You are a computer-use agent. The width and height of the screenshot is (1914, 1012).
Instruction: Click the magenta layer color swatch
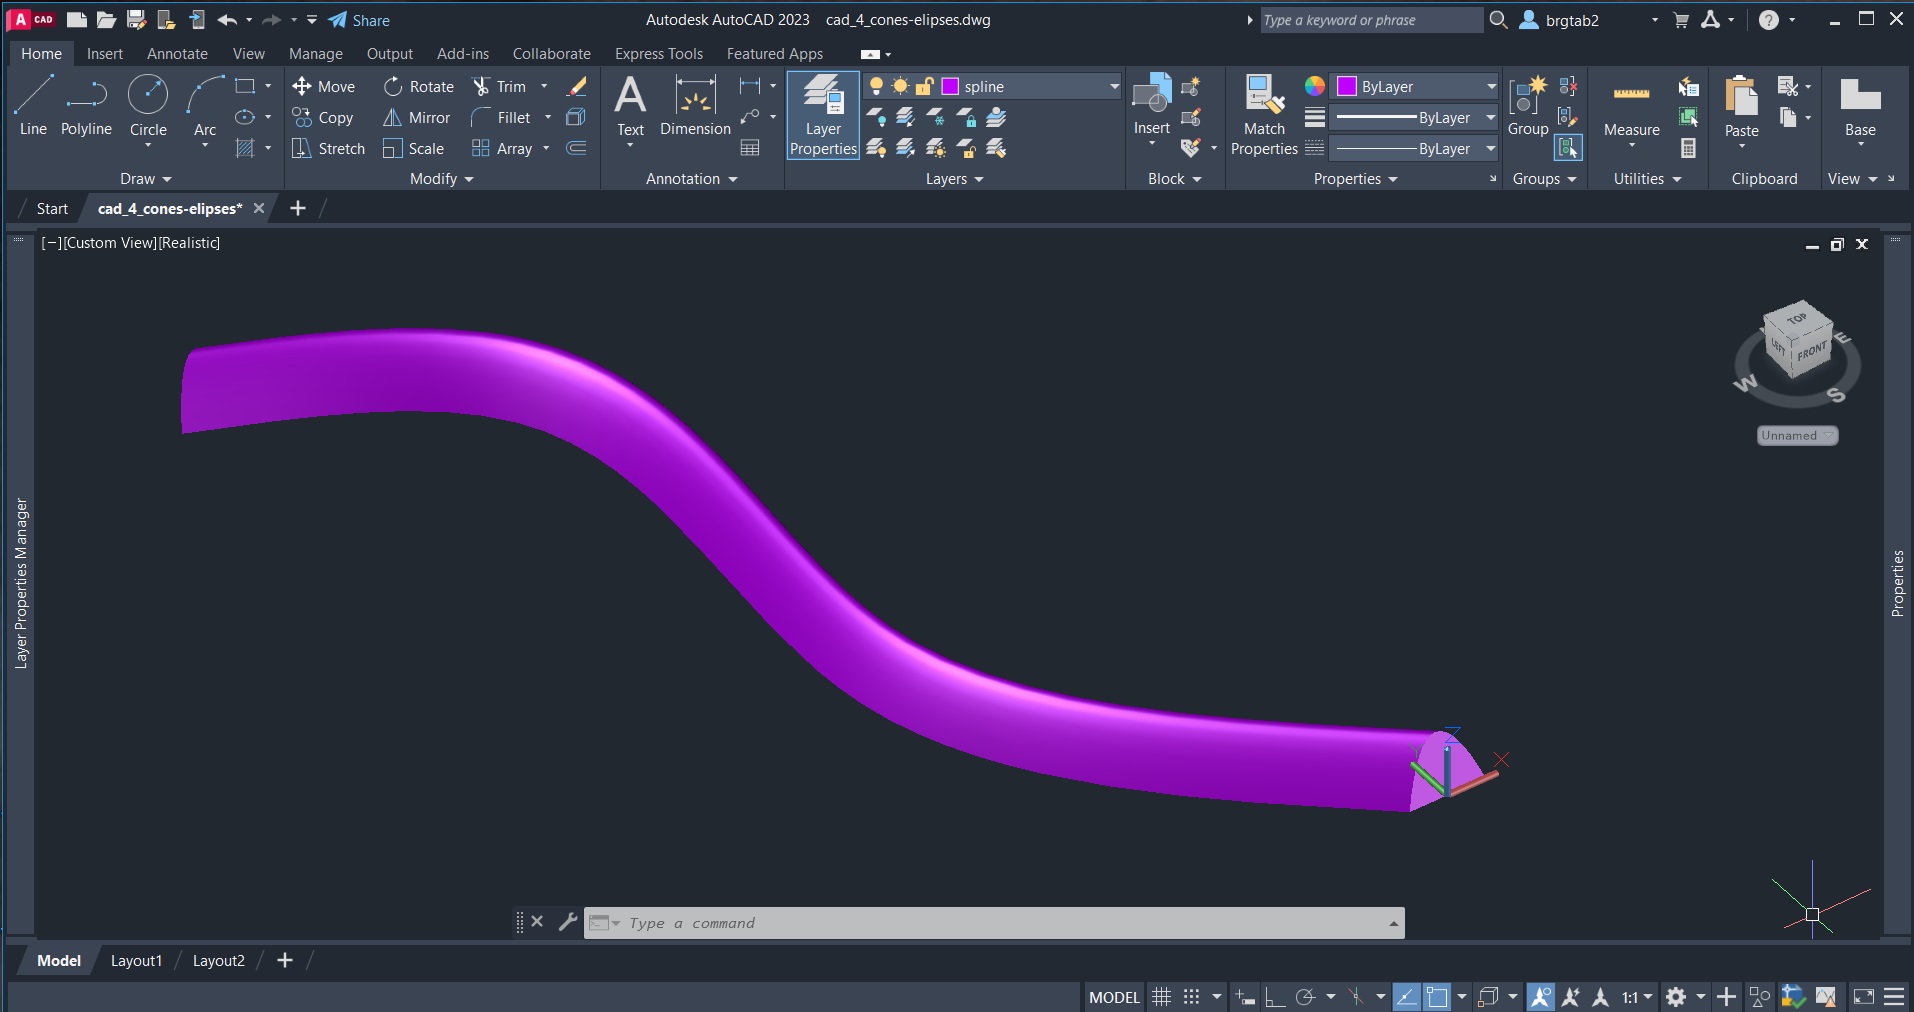tap(950, 87)
